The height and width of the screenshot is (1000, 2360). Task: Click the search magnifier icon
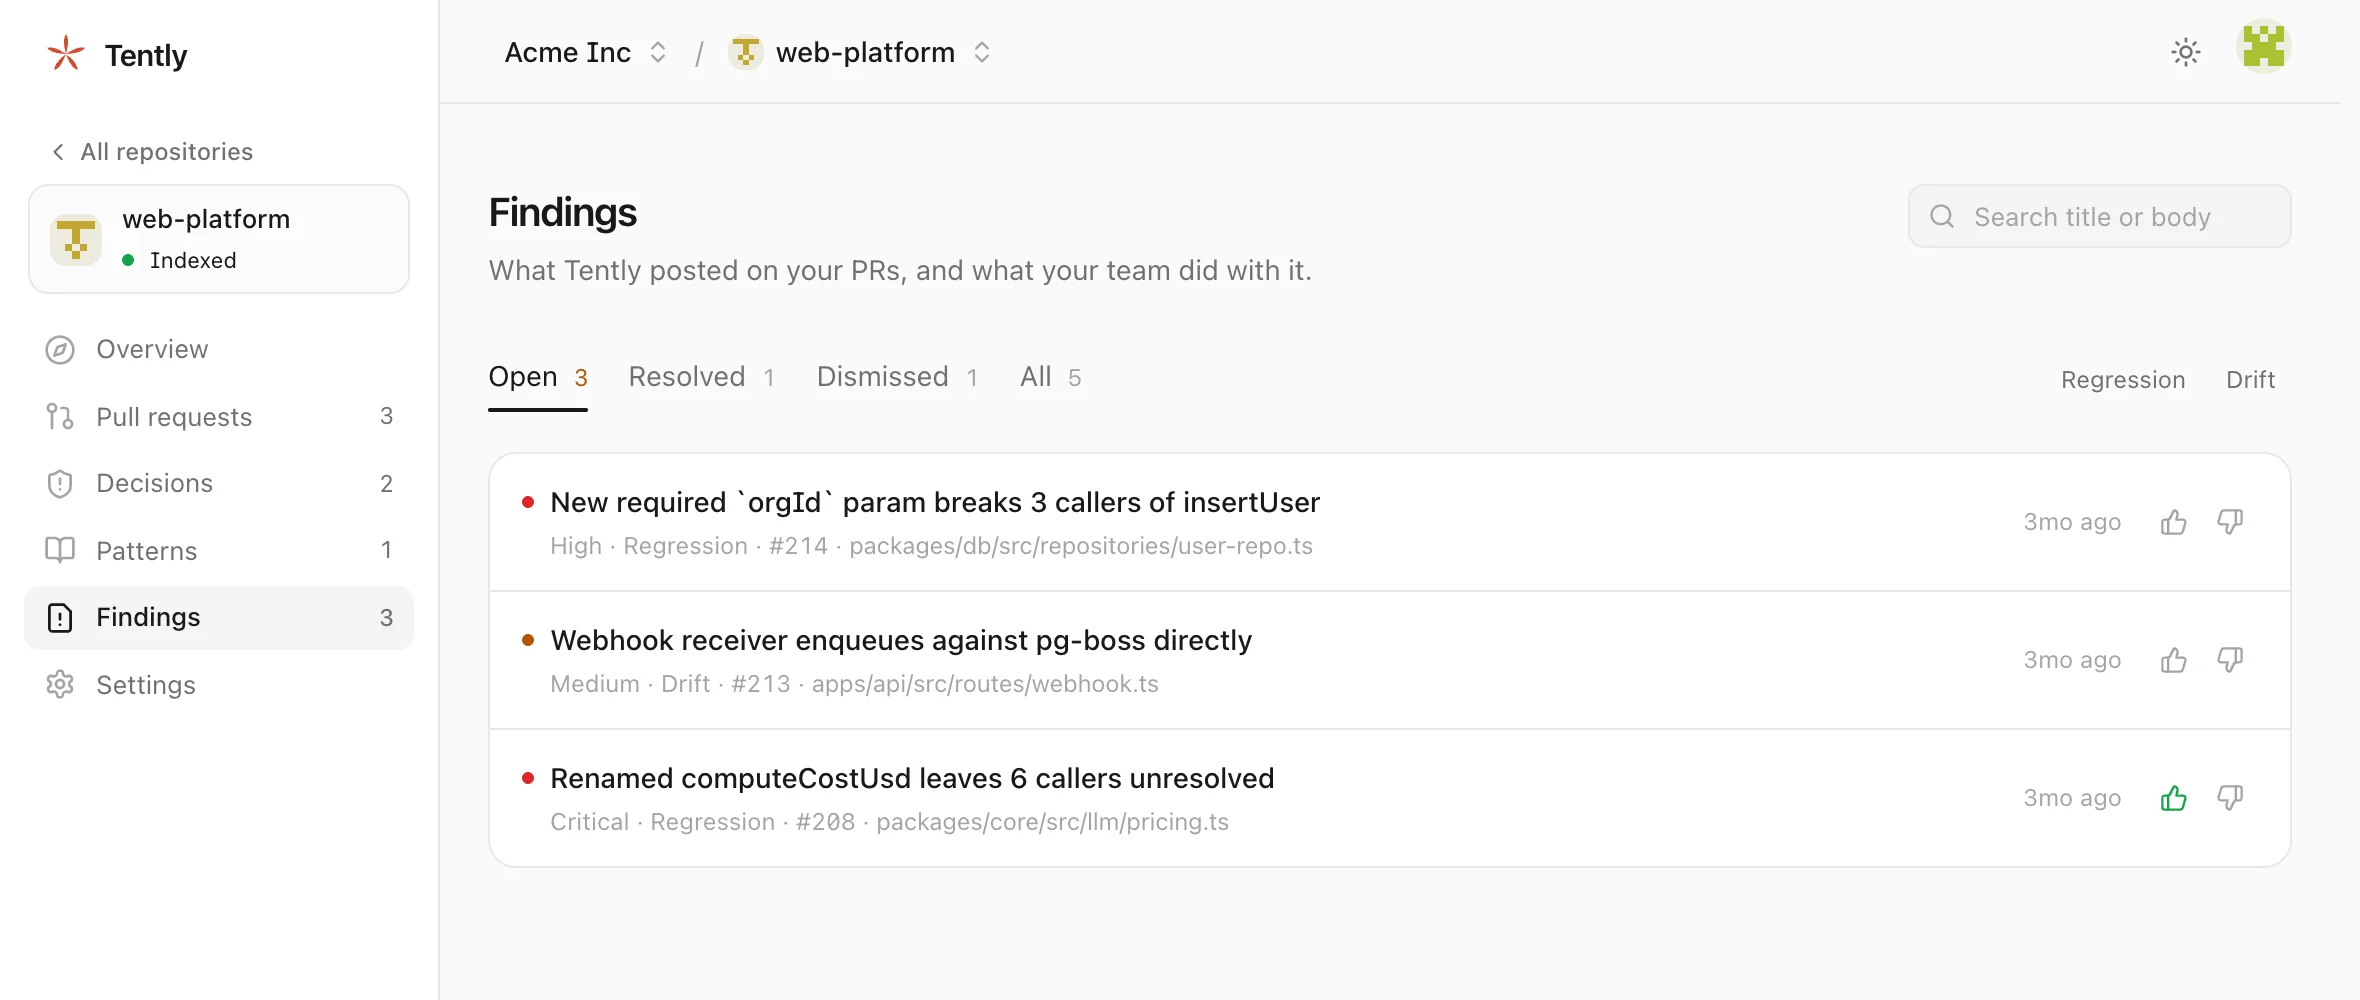(1942, 216)
